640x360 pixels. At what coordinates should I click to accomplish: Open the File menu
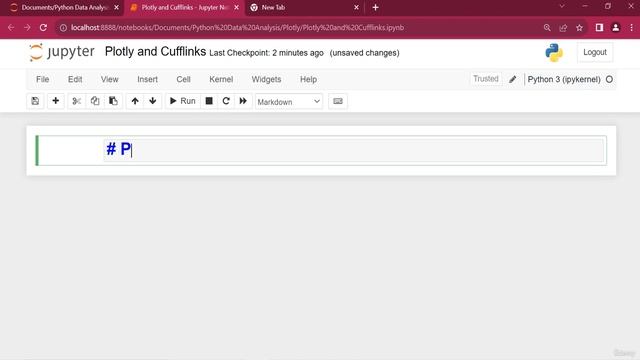point(42,79)
